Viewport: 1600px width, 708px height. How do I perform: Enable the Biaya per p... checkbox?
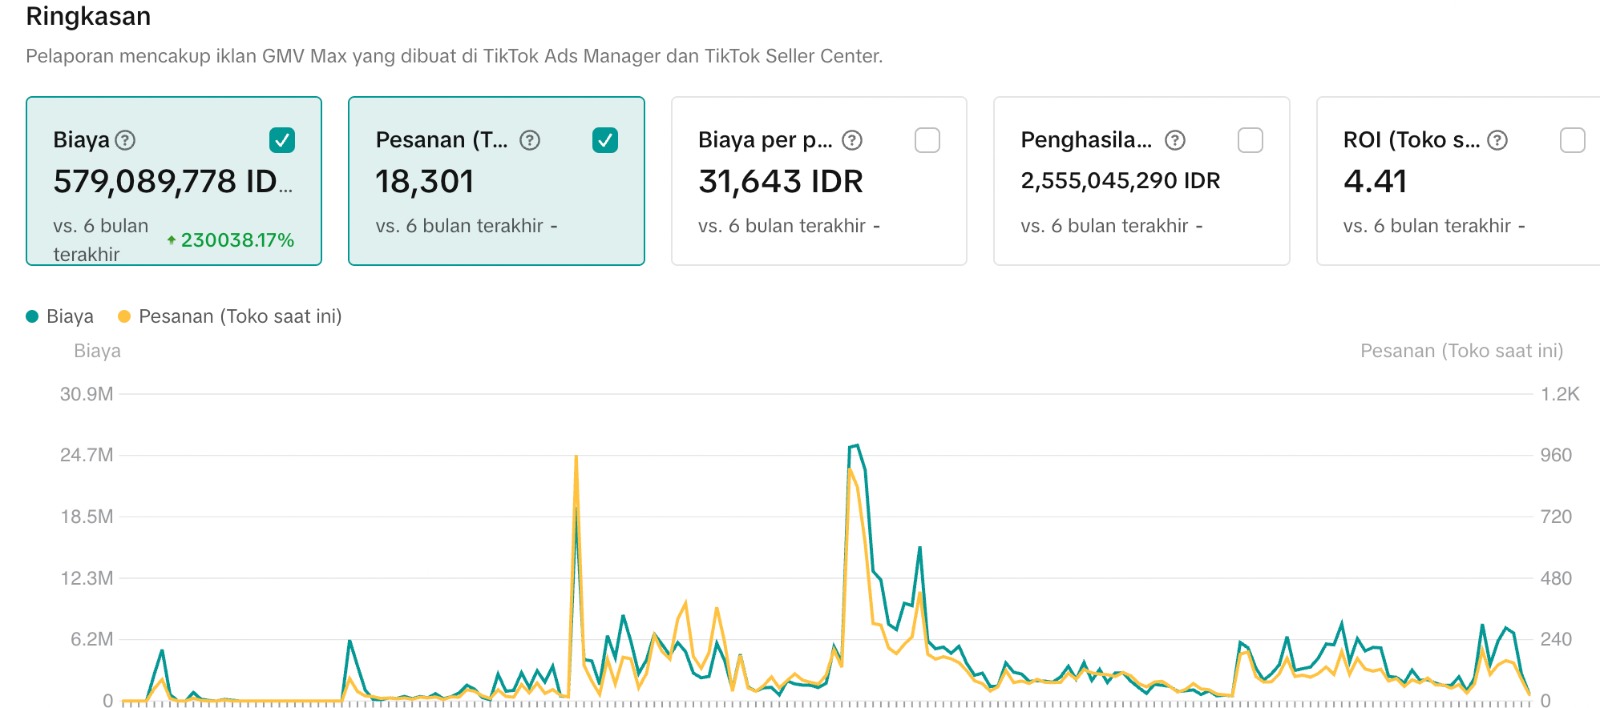(927, 140)
